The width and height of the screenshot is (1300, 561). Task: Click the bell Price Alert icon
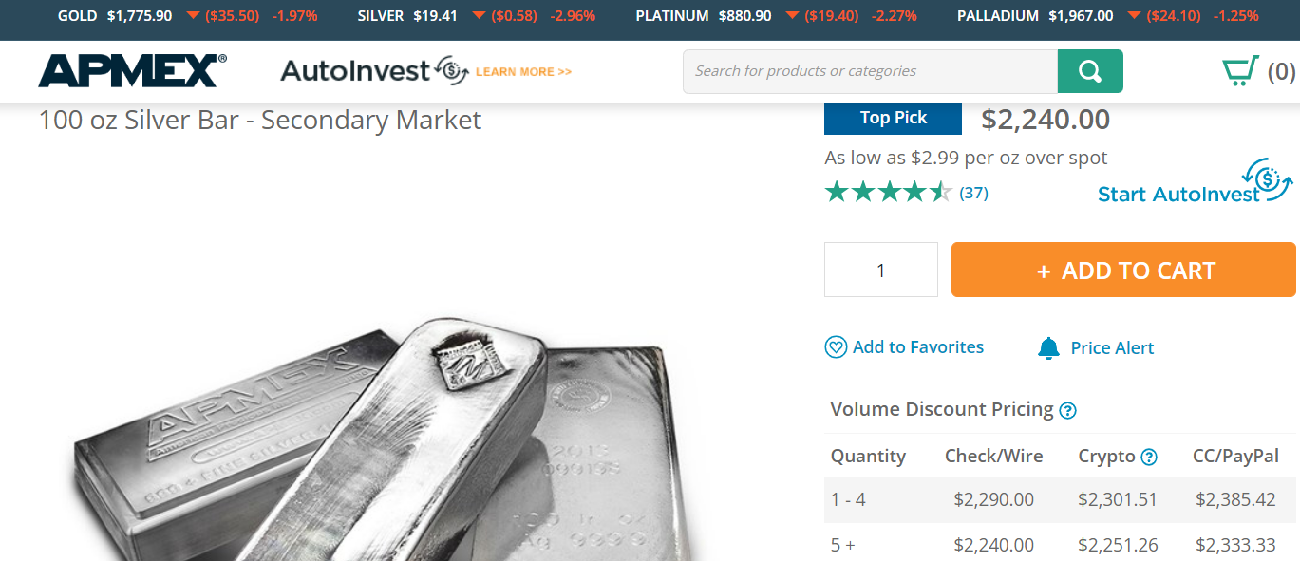[1048, 348]
